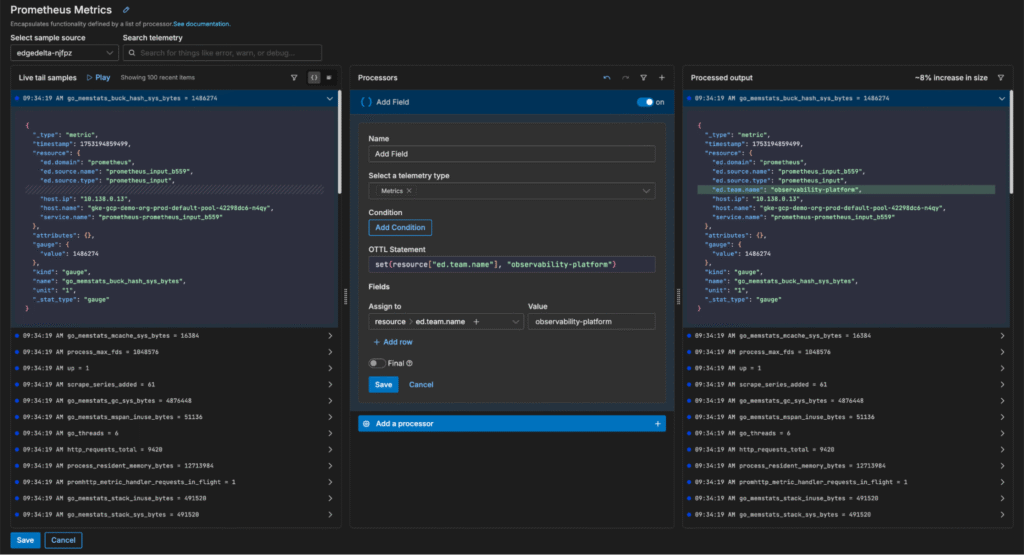1024x555 pixels.
Task: Click the filter icon in Live tail samples
Action: (x=294, y=77)
